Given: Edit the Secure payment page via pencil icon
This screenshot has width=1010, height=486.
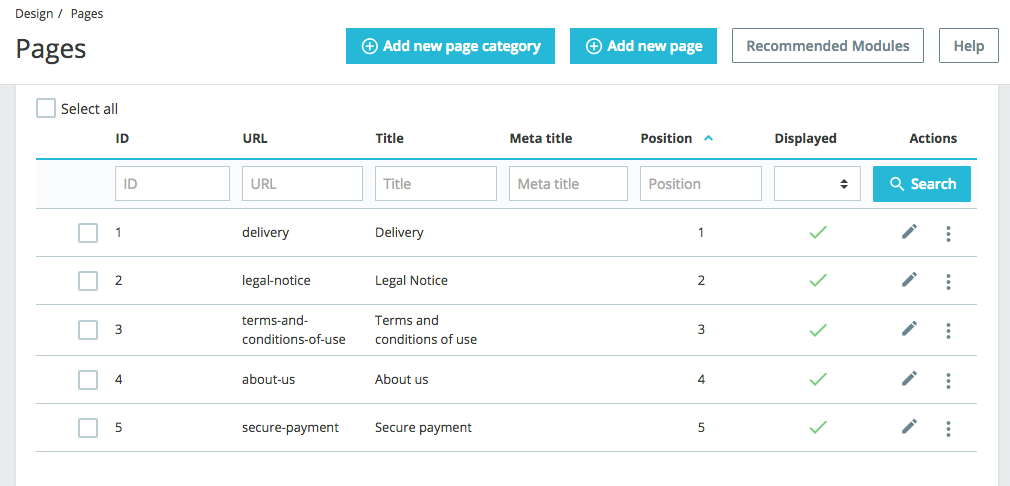Looking at the screenshot, I should tap(909, 427).
